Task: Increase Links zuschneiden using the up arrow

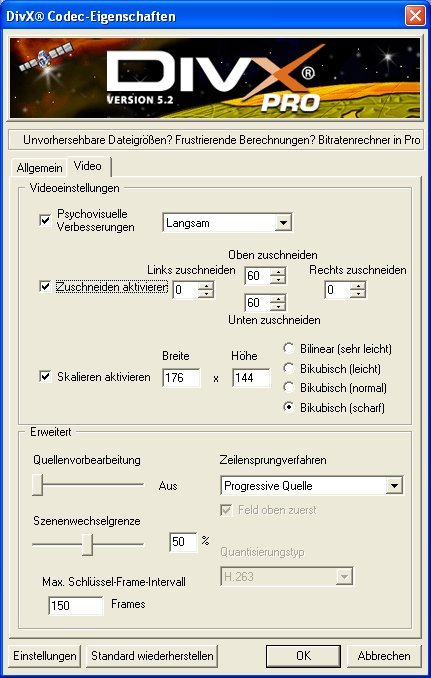Action: 206,286
